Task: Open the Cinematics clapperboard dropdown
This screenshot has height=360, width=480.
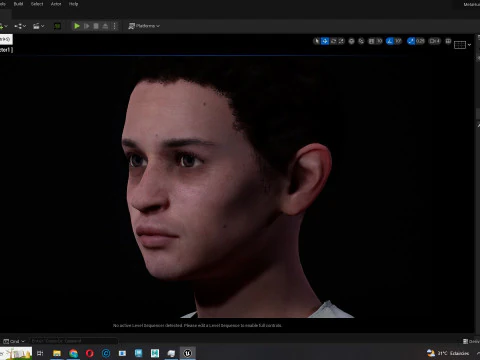Action: click(39, 26)
